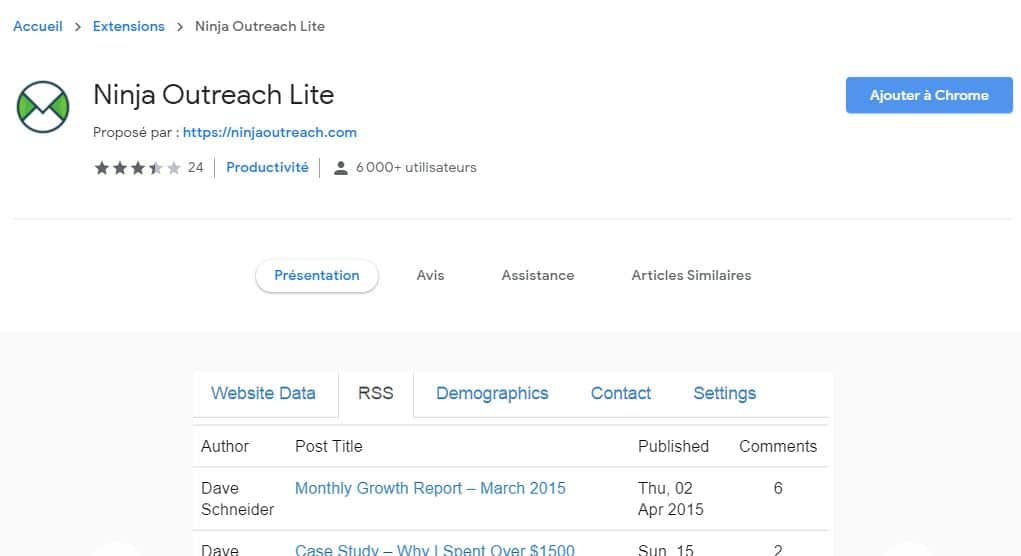Click the Post Title column header
This screenshot has width=1021, height=556.
click(329, 446)
